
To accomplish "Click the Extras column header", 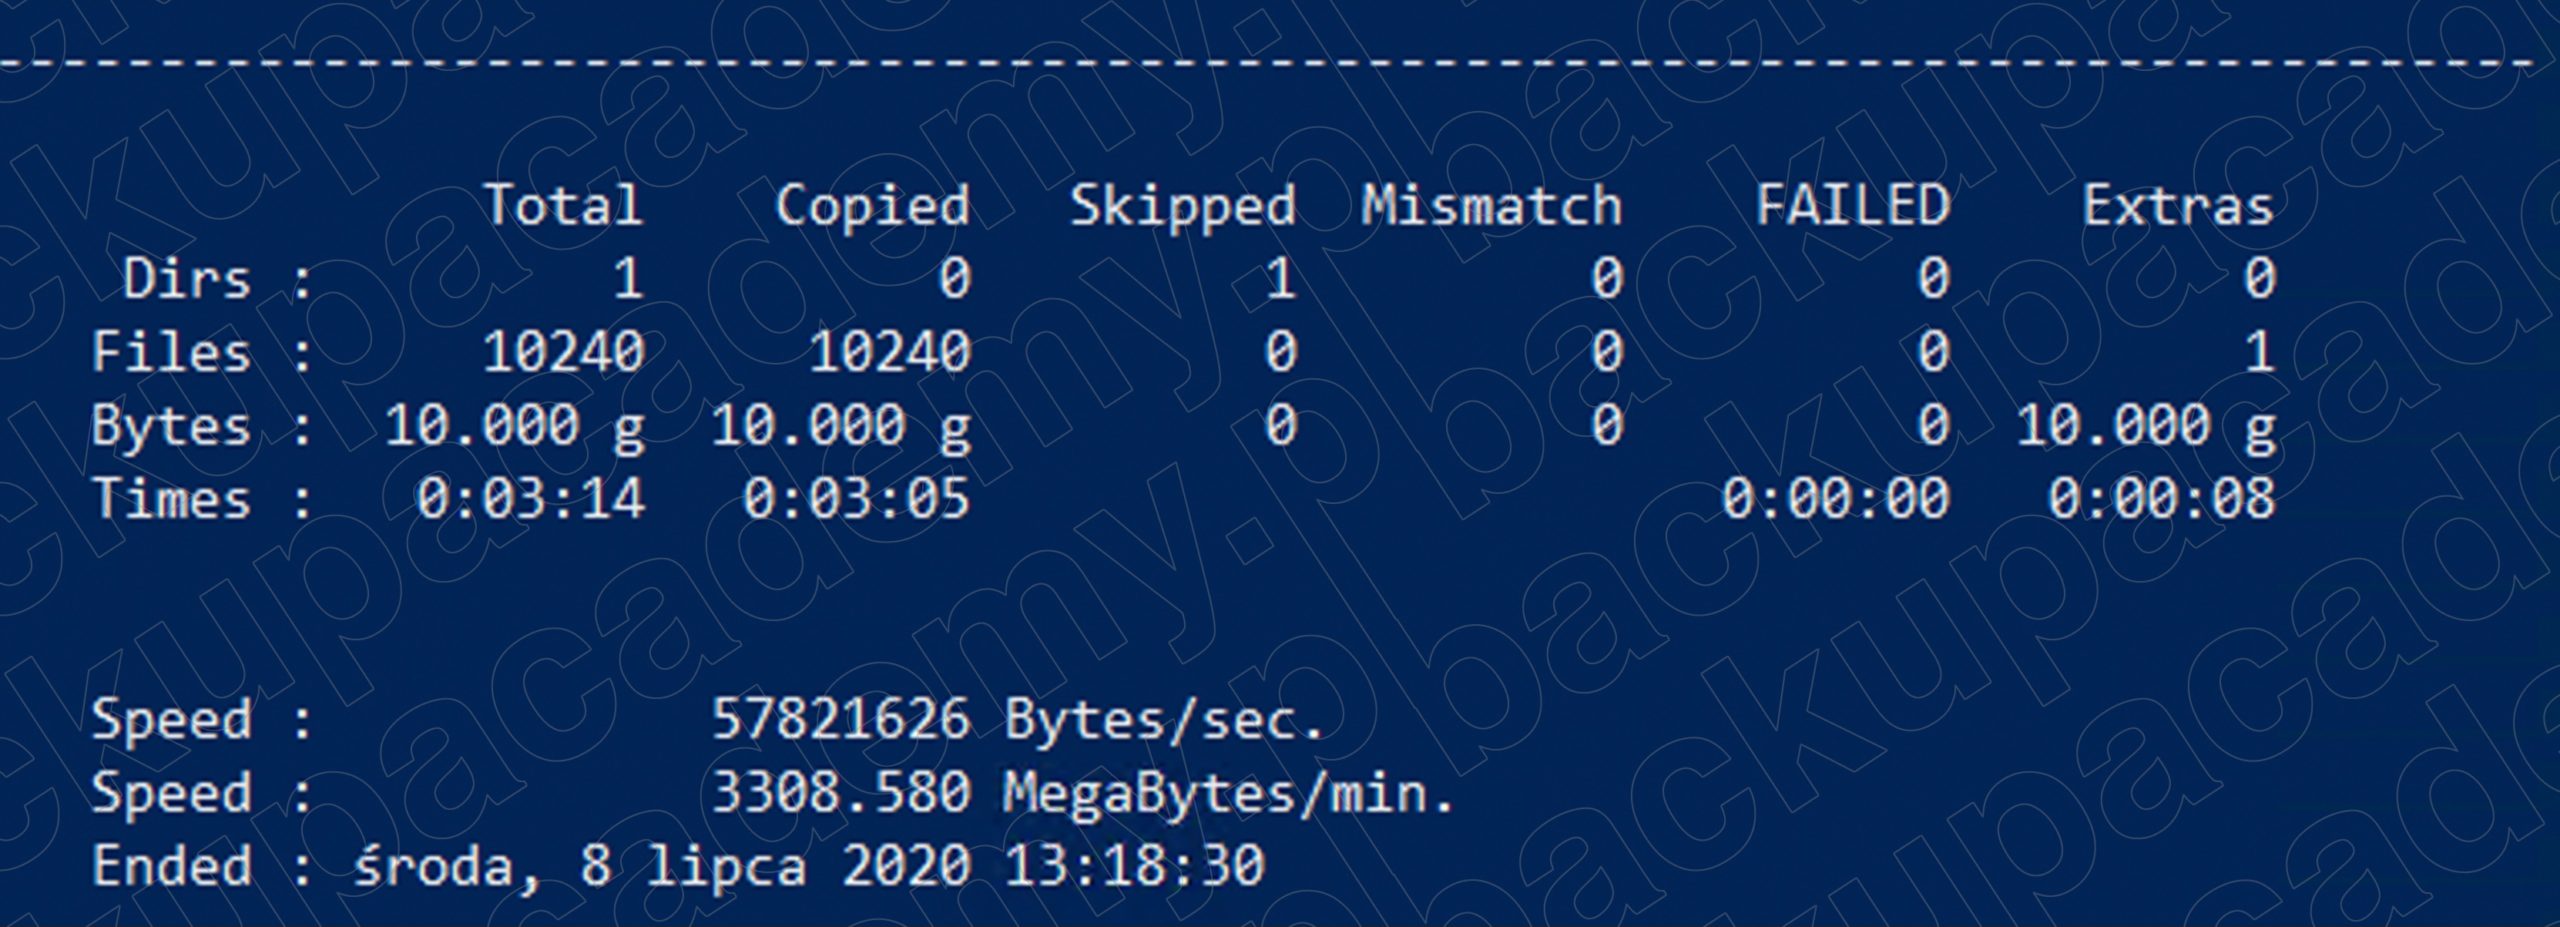I will [x=2179, y=206].
